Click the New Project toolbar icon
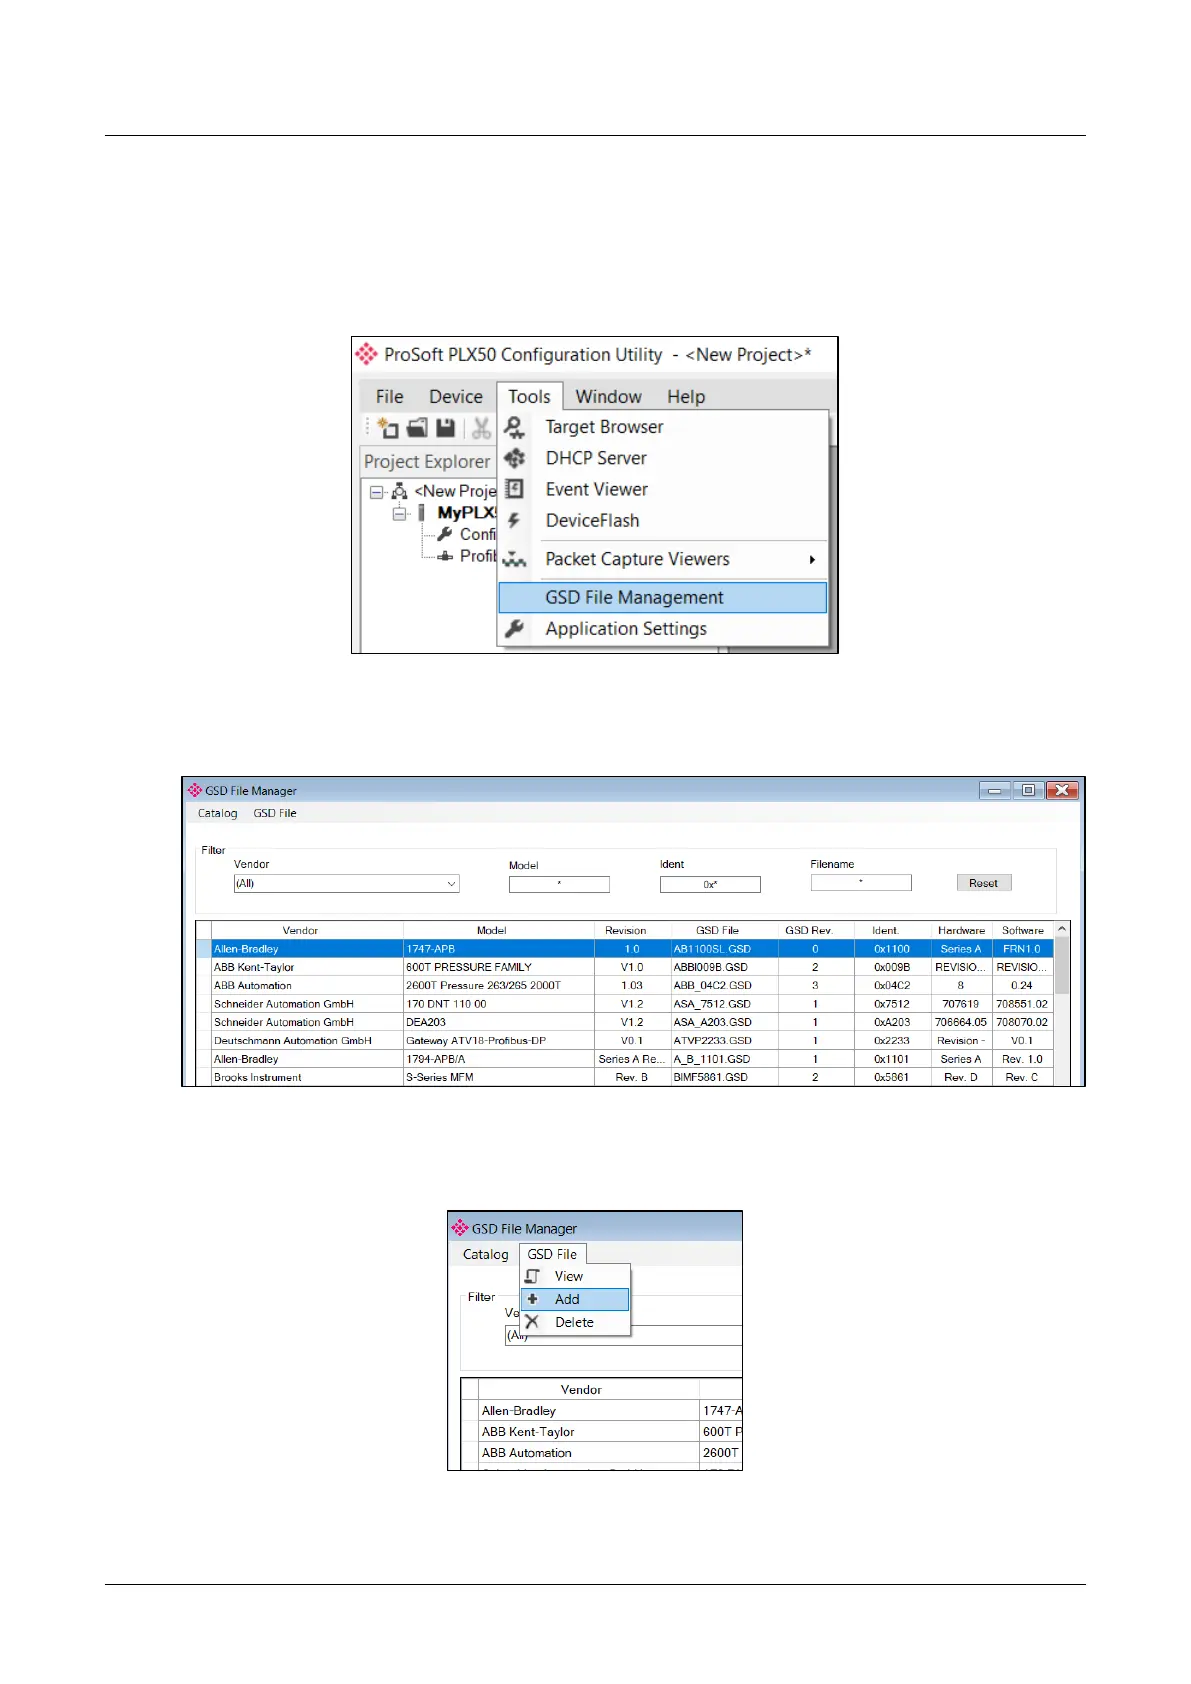 click(387, 428)
